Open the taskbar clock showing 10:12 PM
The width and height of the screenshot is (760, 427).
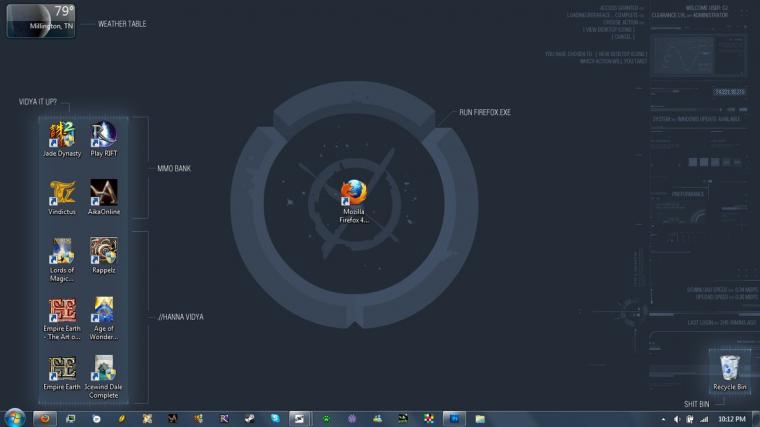[733, 419]
